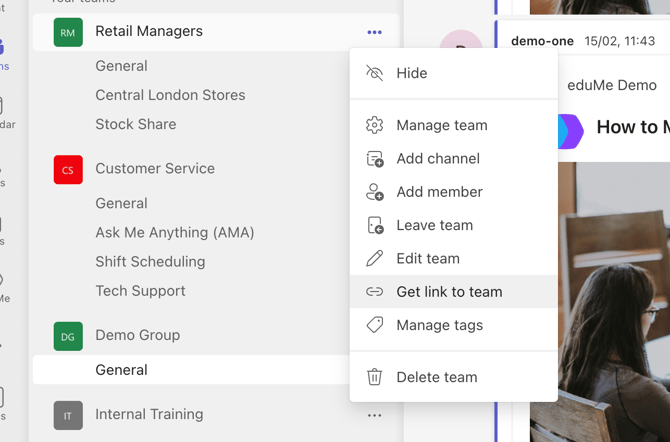Open Retail Managers more options ellipsis
670x442 pixels.
coord(374,32)
